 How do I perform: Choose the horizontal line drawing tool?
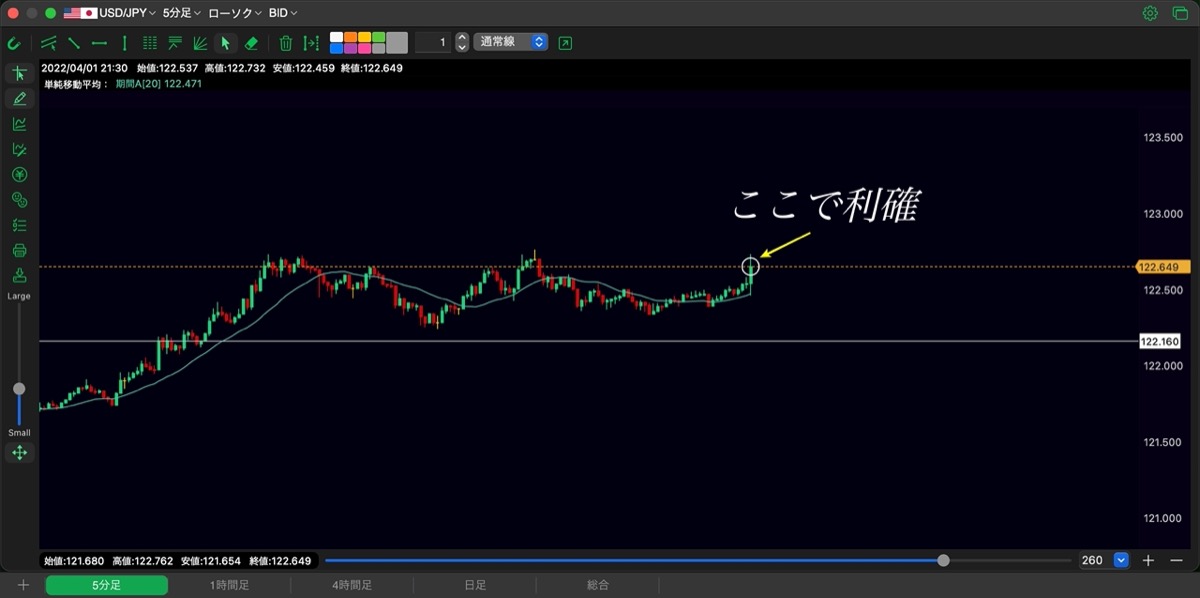click(x=99, y=43)
